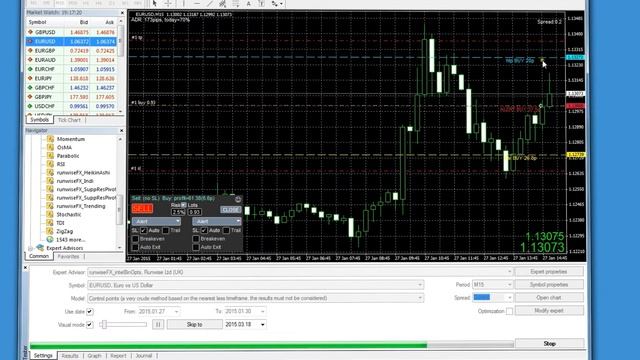This screenshot has height=360, width=640.
Task: Select GBPJPY in Market Watch
Action: (x=71, y=97)
